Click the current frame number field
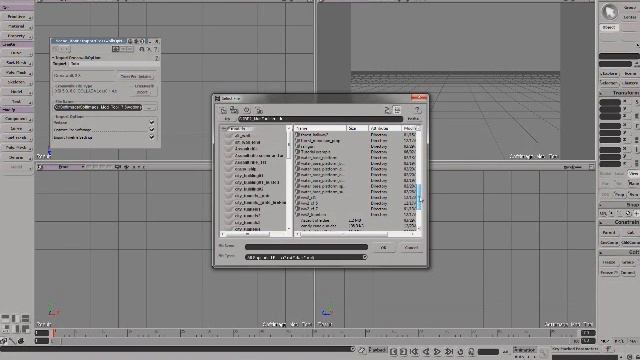The width and height of the screenshot is (640, 360). (488, 351)
